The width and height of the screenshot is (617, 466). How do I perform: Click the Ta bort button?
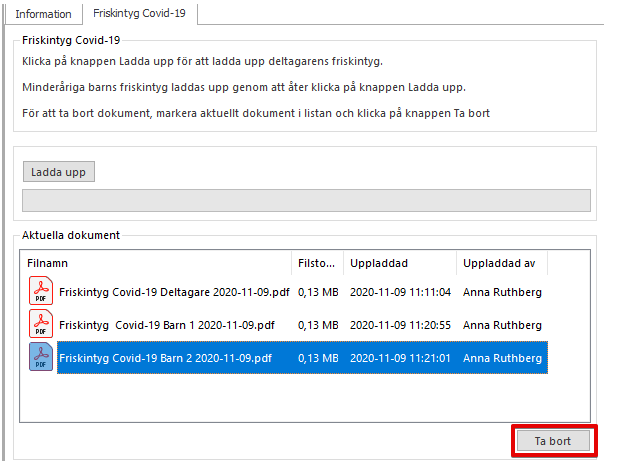553,441
